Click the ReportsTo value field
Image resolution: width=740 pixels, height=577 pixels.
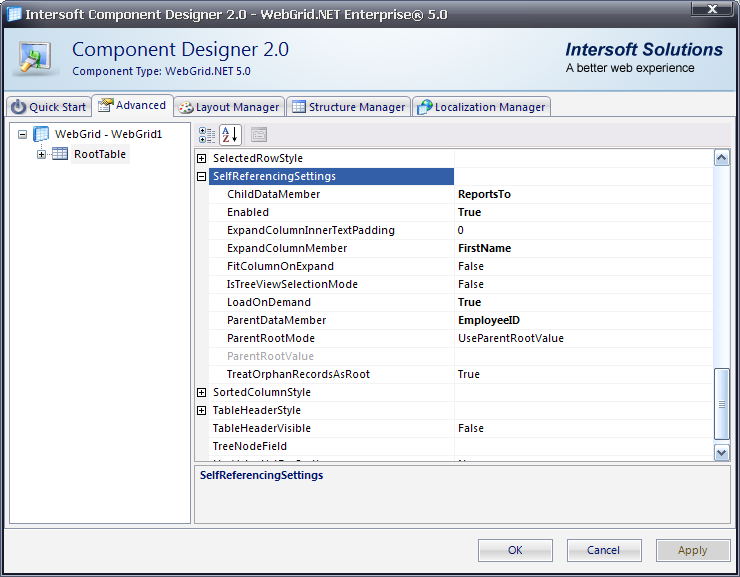(583, 194)
